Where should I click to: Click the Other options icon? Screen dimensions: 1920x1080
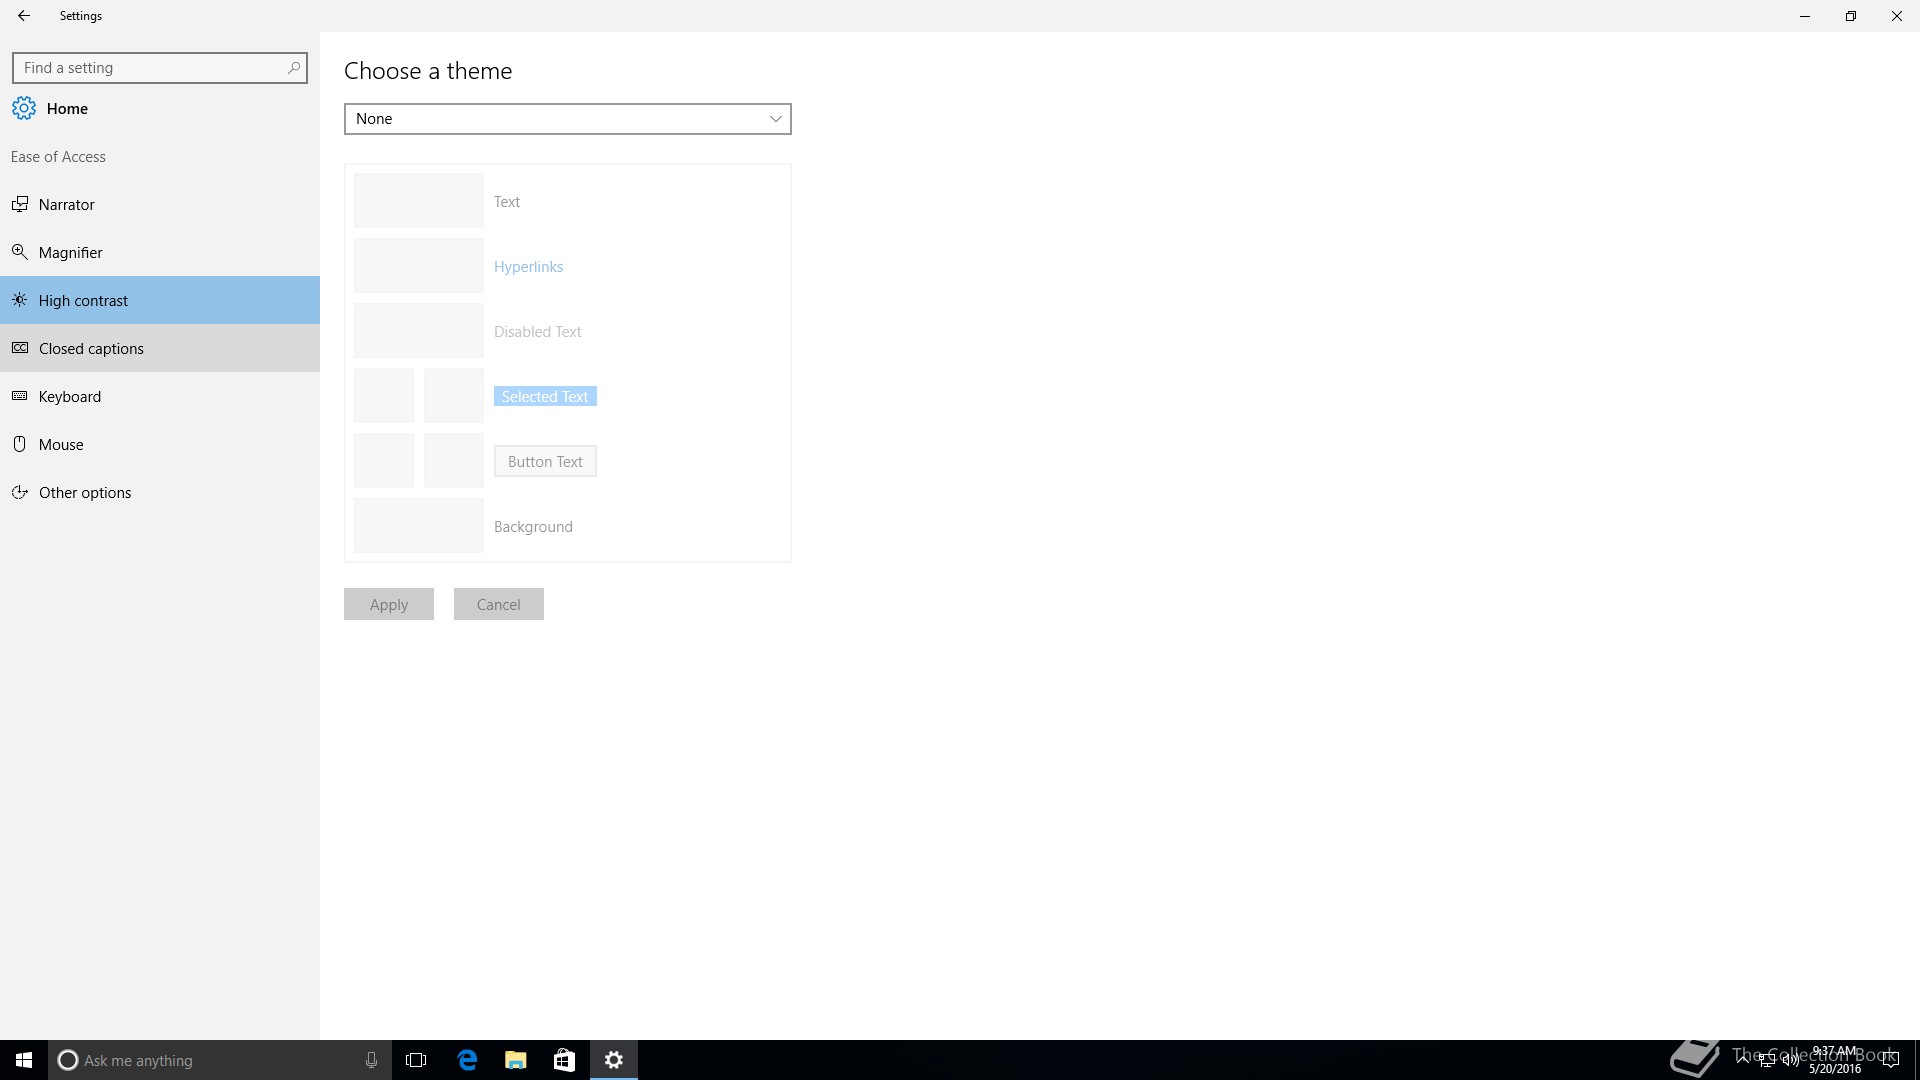(19, 492)
